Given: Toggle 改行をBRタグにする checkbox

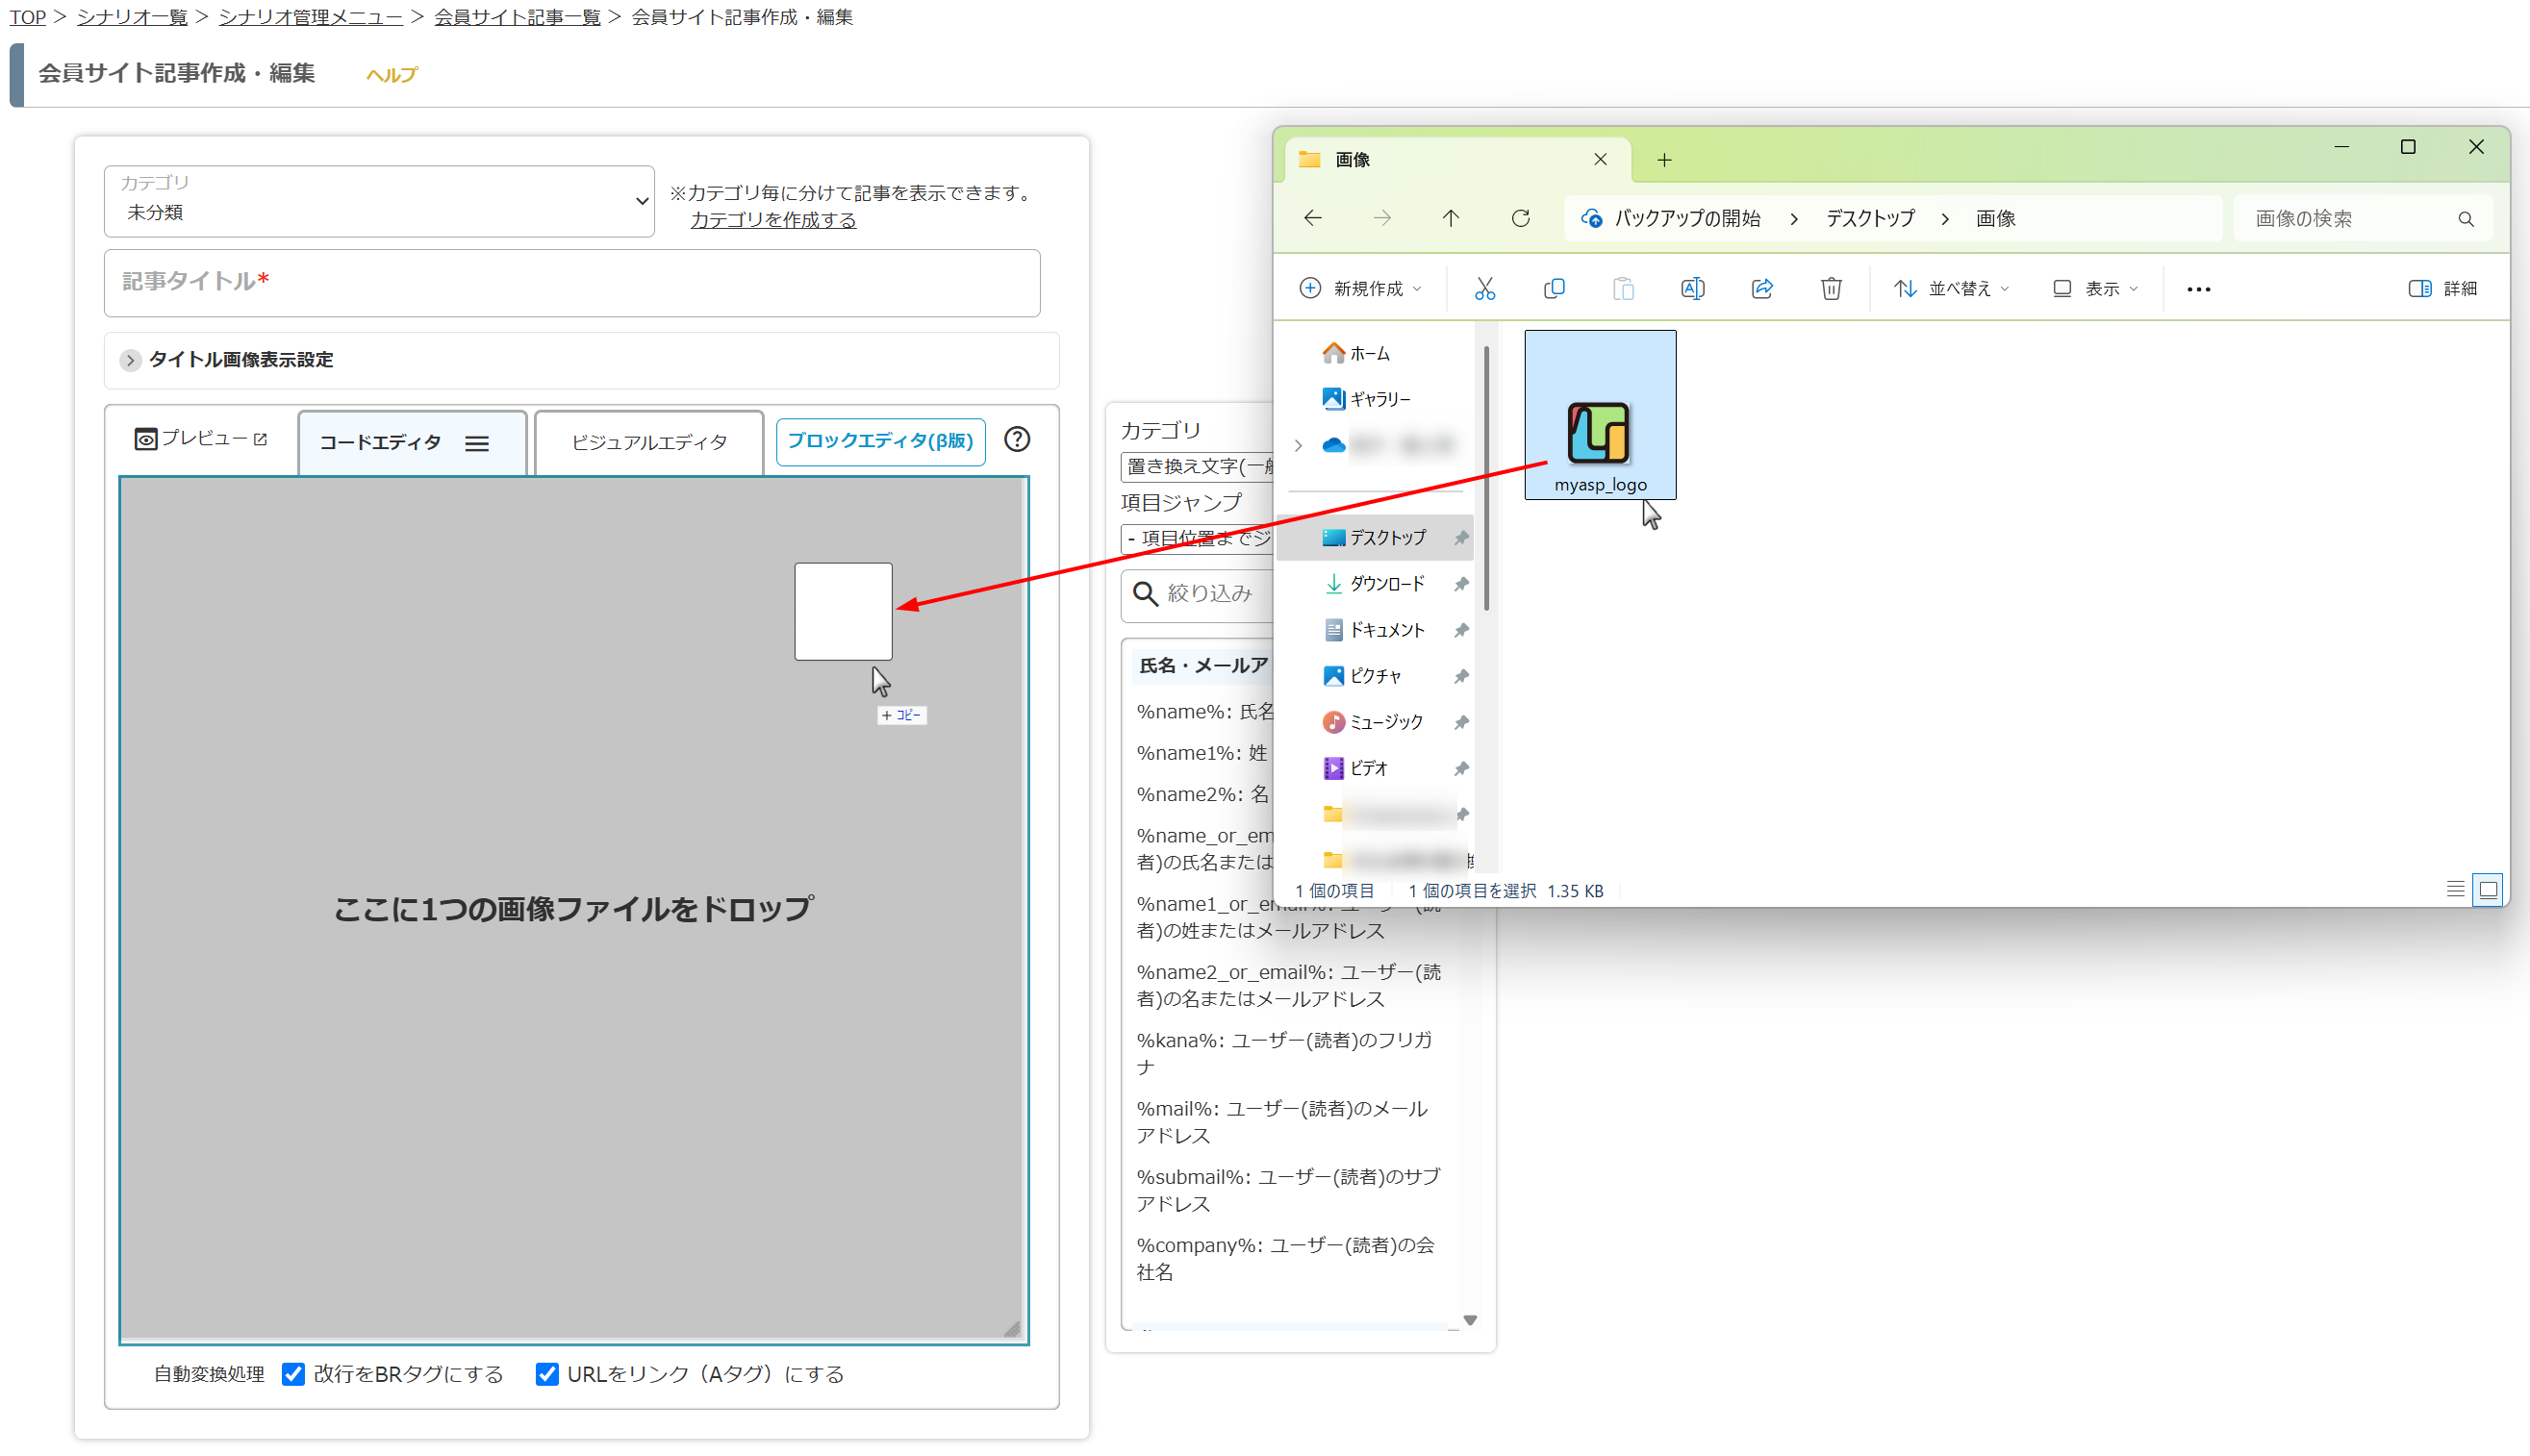Looking at the screenshot, I should click(293, 1374).
